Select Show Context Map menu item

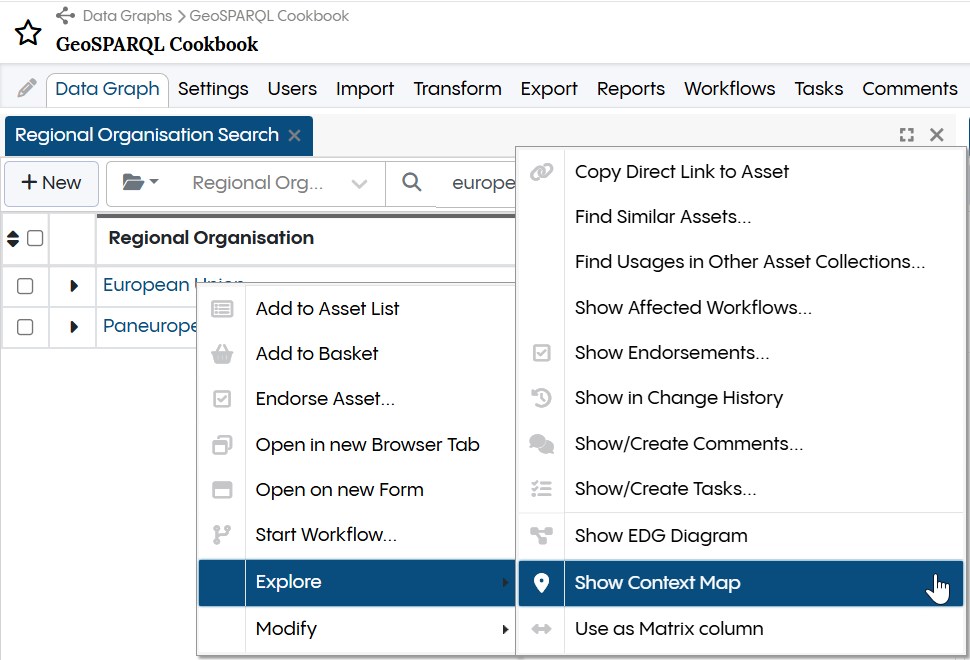point(657,583)
